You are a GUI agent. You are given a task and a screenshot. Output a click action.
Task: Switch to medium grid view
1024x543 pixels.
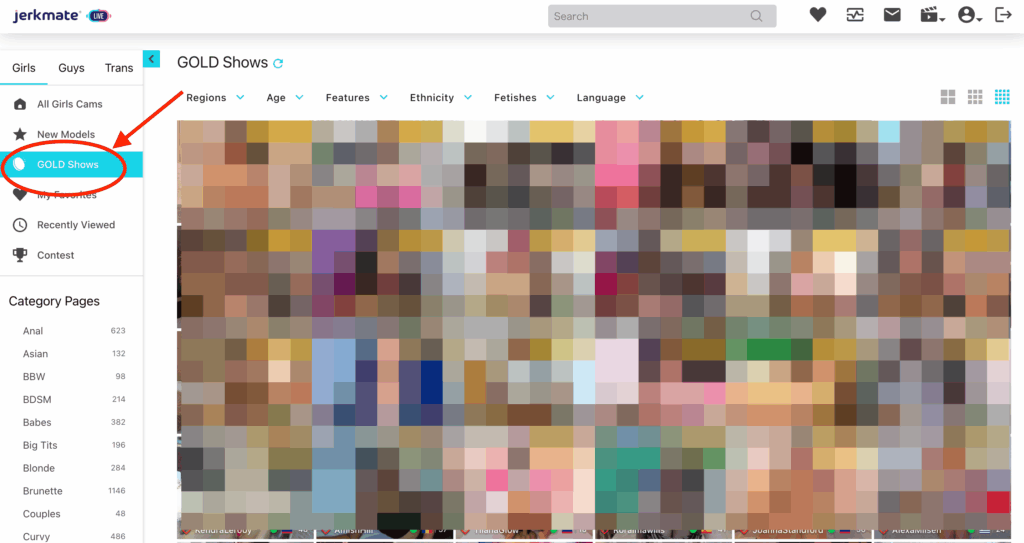[975, 97]
